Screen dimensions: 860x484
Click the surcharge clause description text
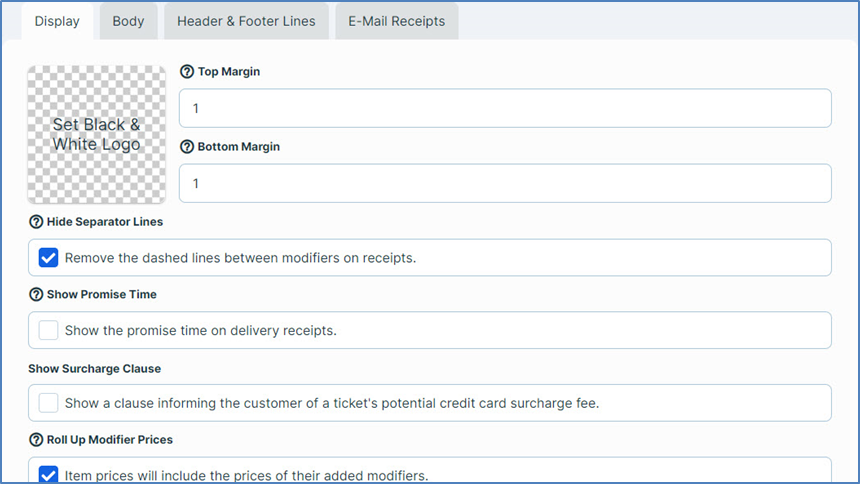coord(331,403)
